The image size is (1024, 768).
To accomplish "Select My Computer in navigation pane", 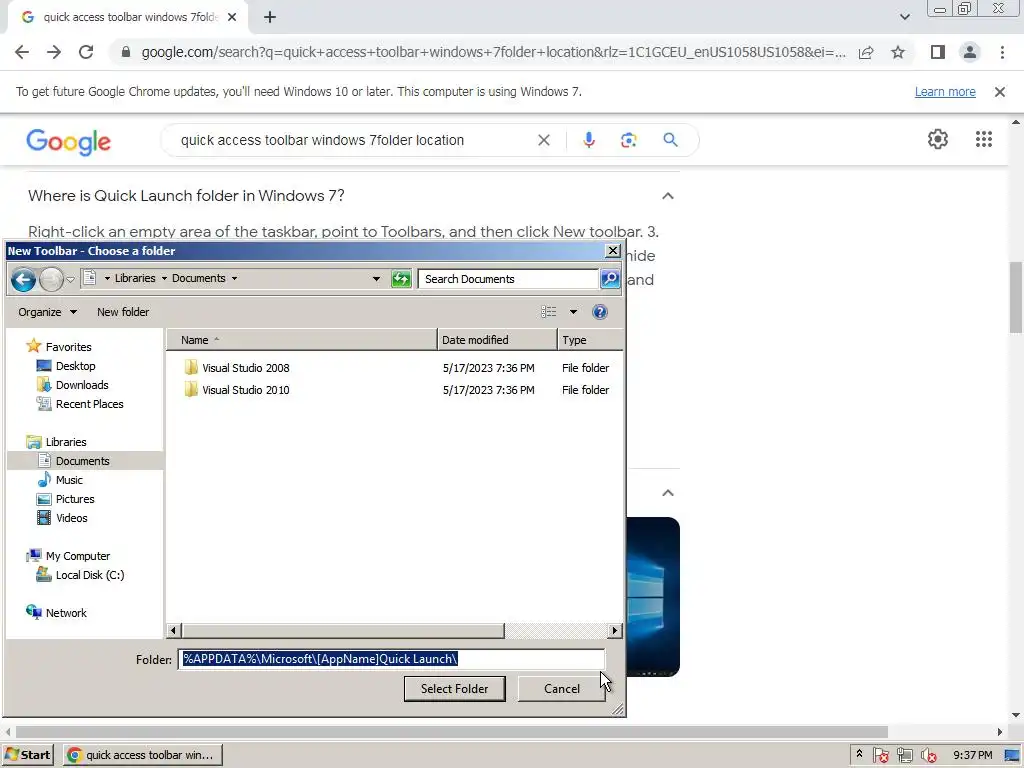I will (x=77, y=556).
